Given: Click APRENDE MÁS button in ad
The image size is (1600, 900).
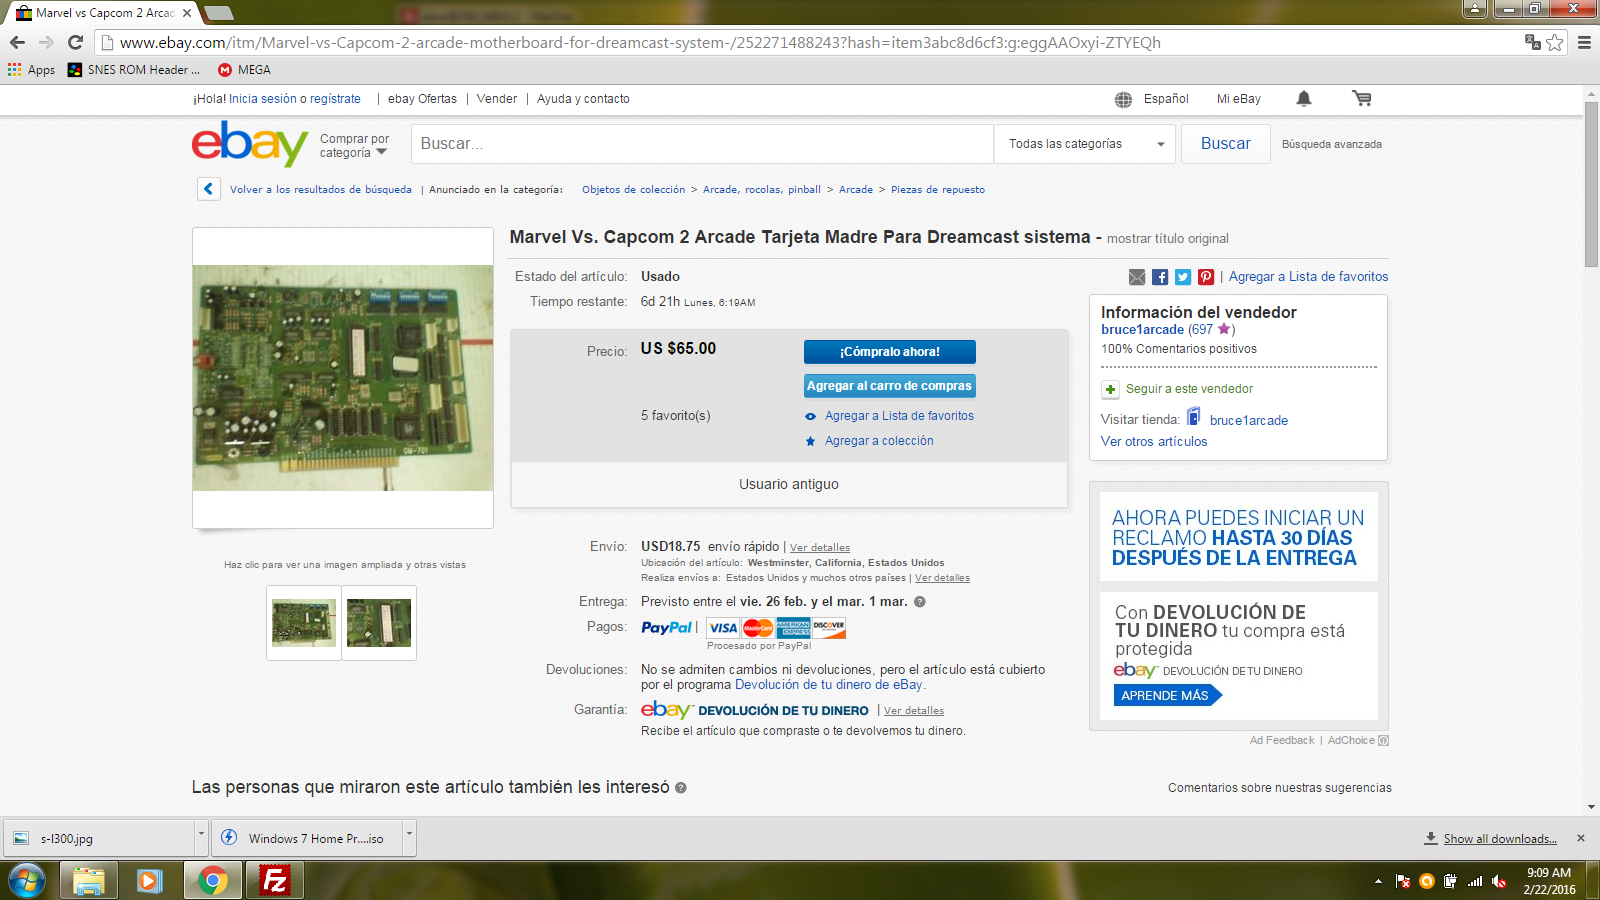Looking at the screenshot, I should 1166,696.
